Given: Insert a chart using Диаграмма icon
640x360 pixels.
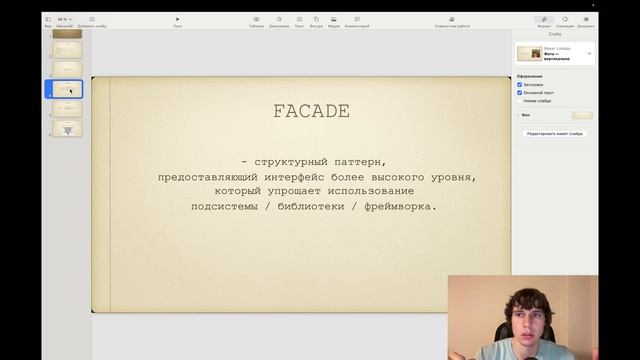Looking at the screenshot, I should pos(279,19).
